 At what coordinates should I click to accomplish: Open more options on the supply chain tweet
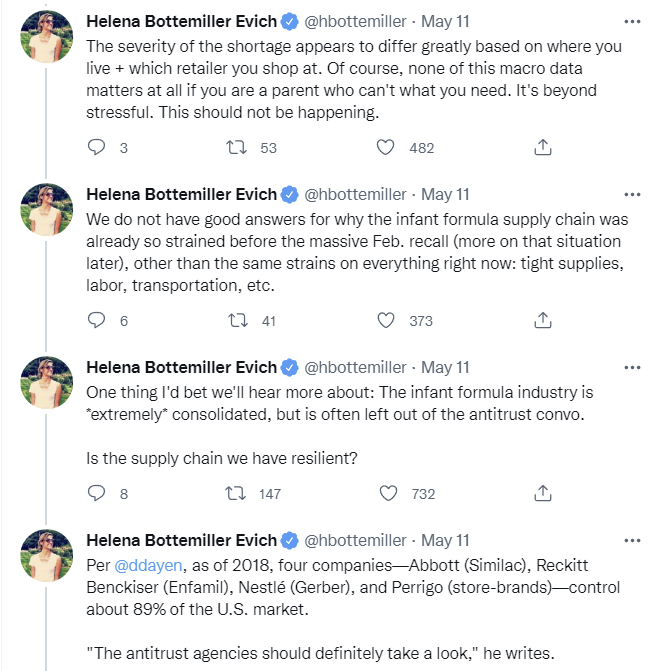[631, 193]
